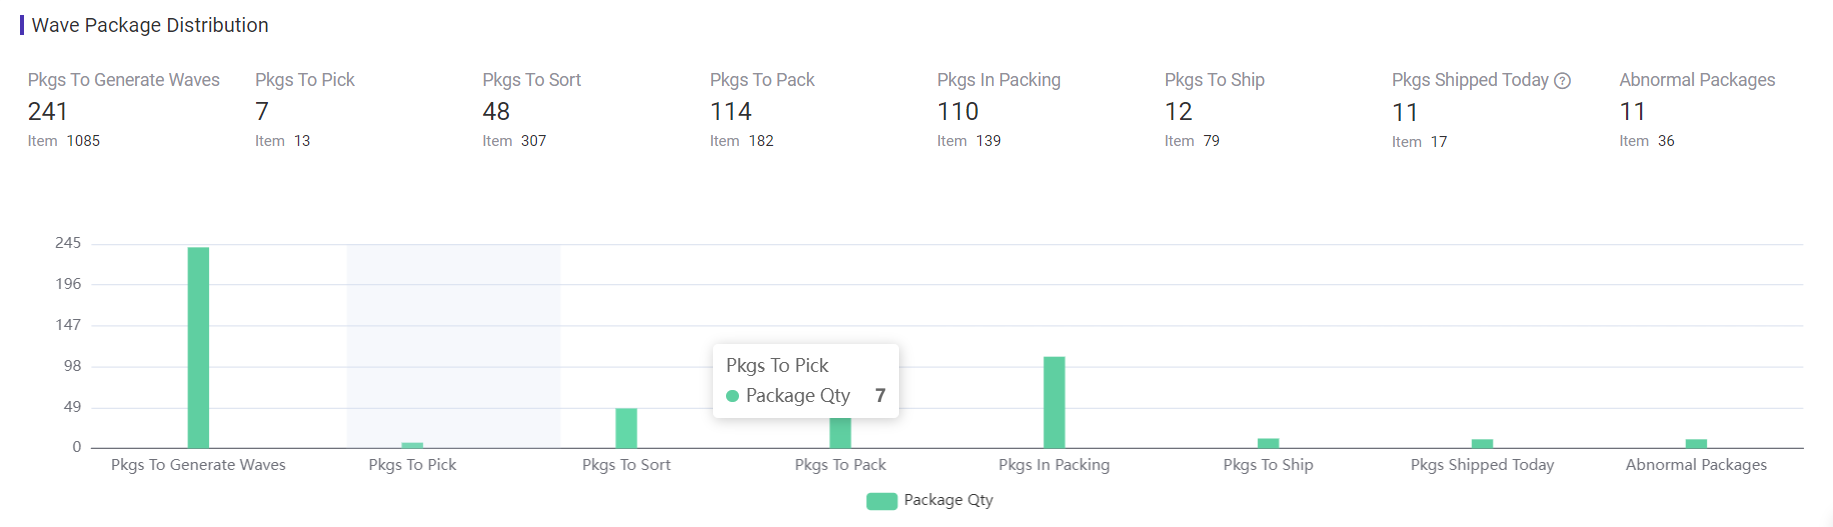This screenshot has width=1833, height=527.
Task: Click the Pkgs In Packing x-axis label
Action: tap(1054, 465)
